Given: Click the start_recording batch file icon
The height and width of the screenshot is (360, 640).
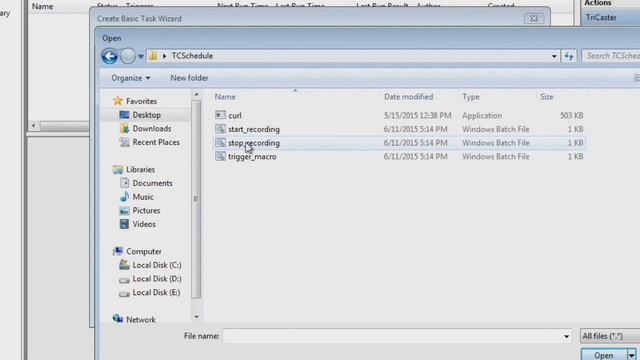Looking at the screenshot, I should point(220,129).
